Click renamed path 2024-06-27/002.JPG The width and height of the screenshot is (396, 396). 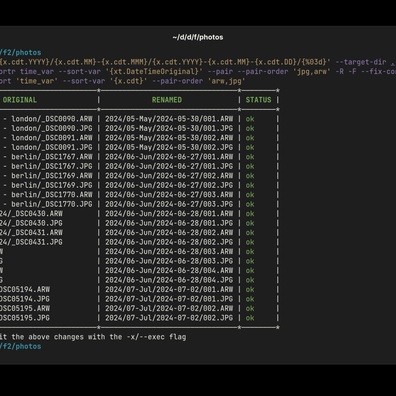[x=169, y=185]
